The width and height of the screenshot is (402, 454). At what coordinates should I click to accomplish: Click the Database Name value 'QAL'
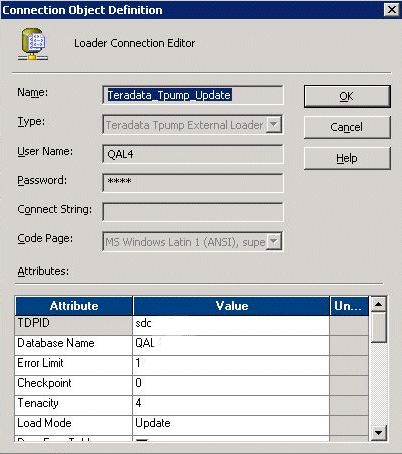click(x=231, y=345)
